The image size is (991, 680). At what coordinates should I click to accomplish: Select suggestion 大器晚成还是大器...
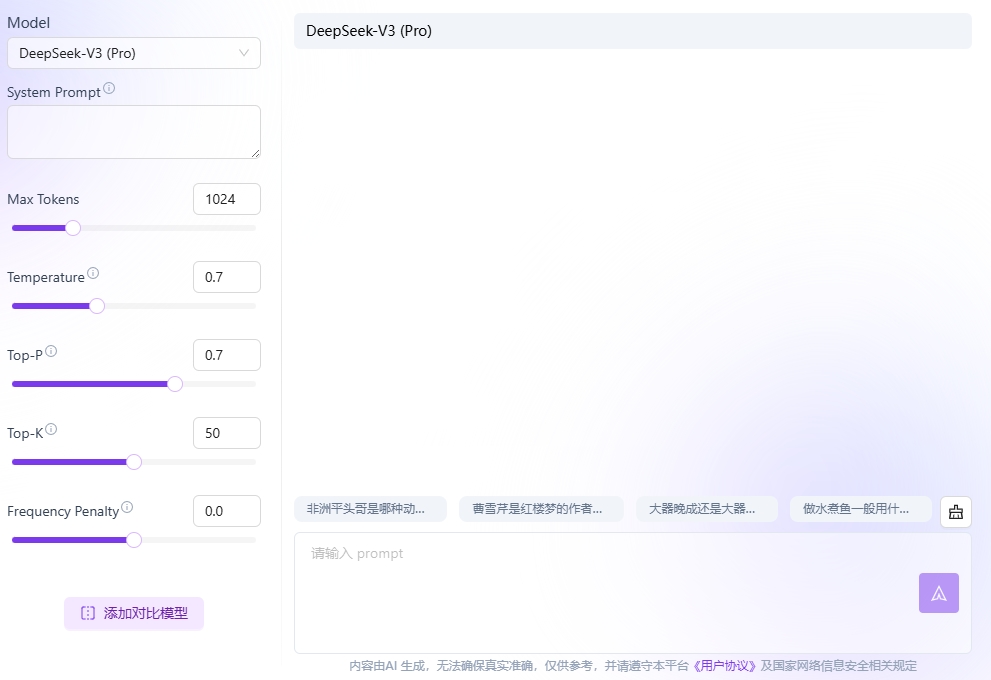click(x=707, y=509)
